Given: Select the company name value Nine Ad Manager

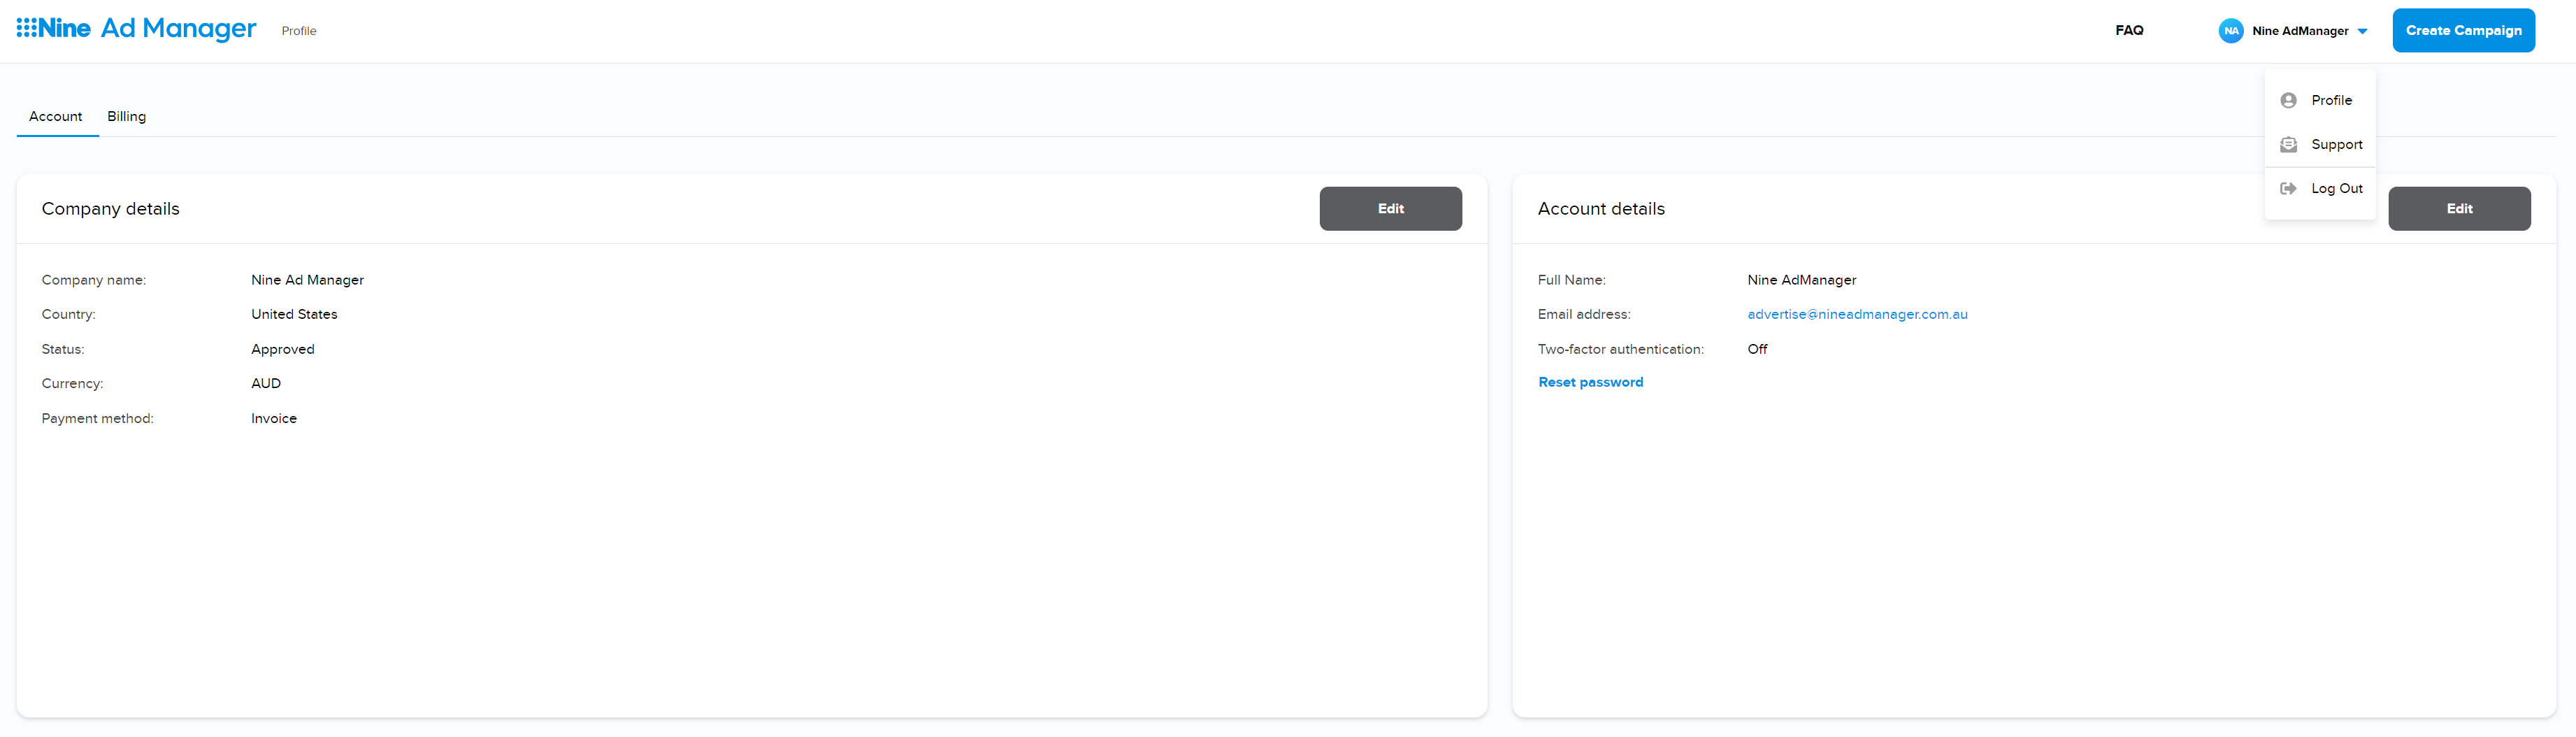Looking at the screenshot, I should [307, 280].
